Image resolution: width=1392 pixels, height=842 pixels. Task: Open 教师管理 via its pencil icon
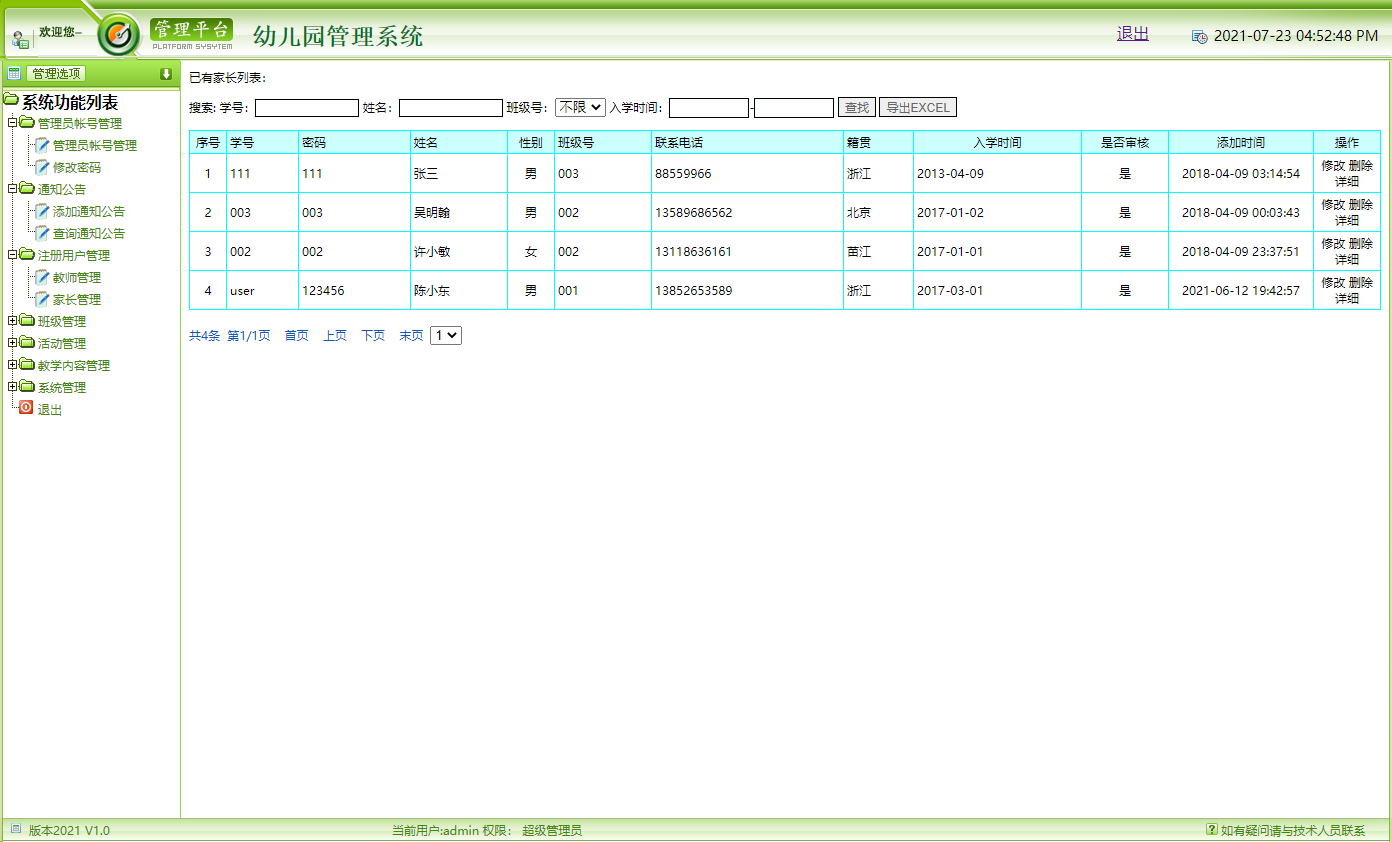[41, 277]
